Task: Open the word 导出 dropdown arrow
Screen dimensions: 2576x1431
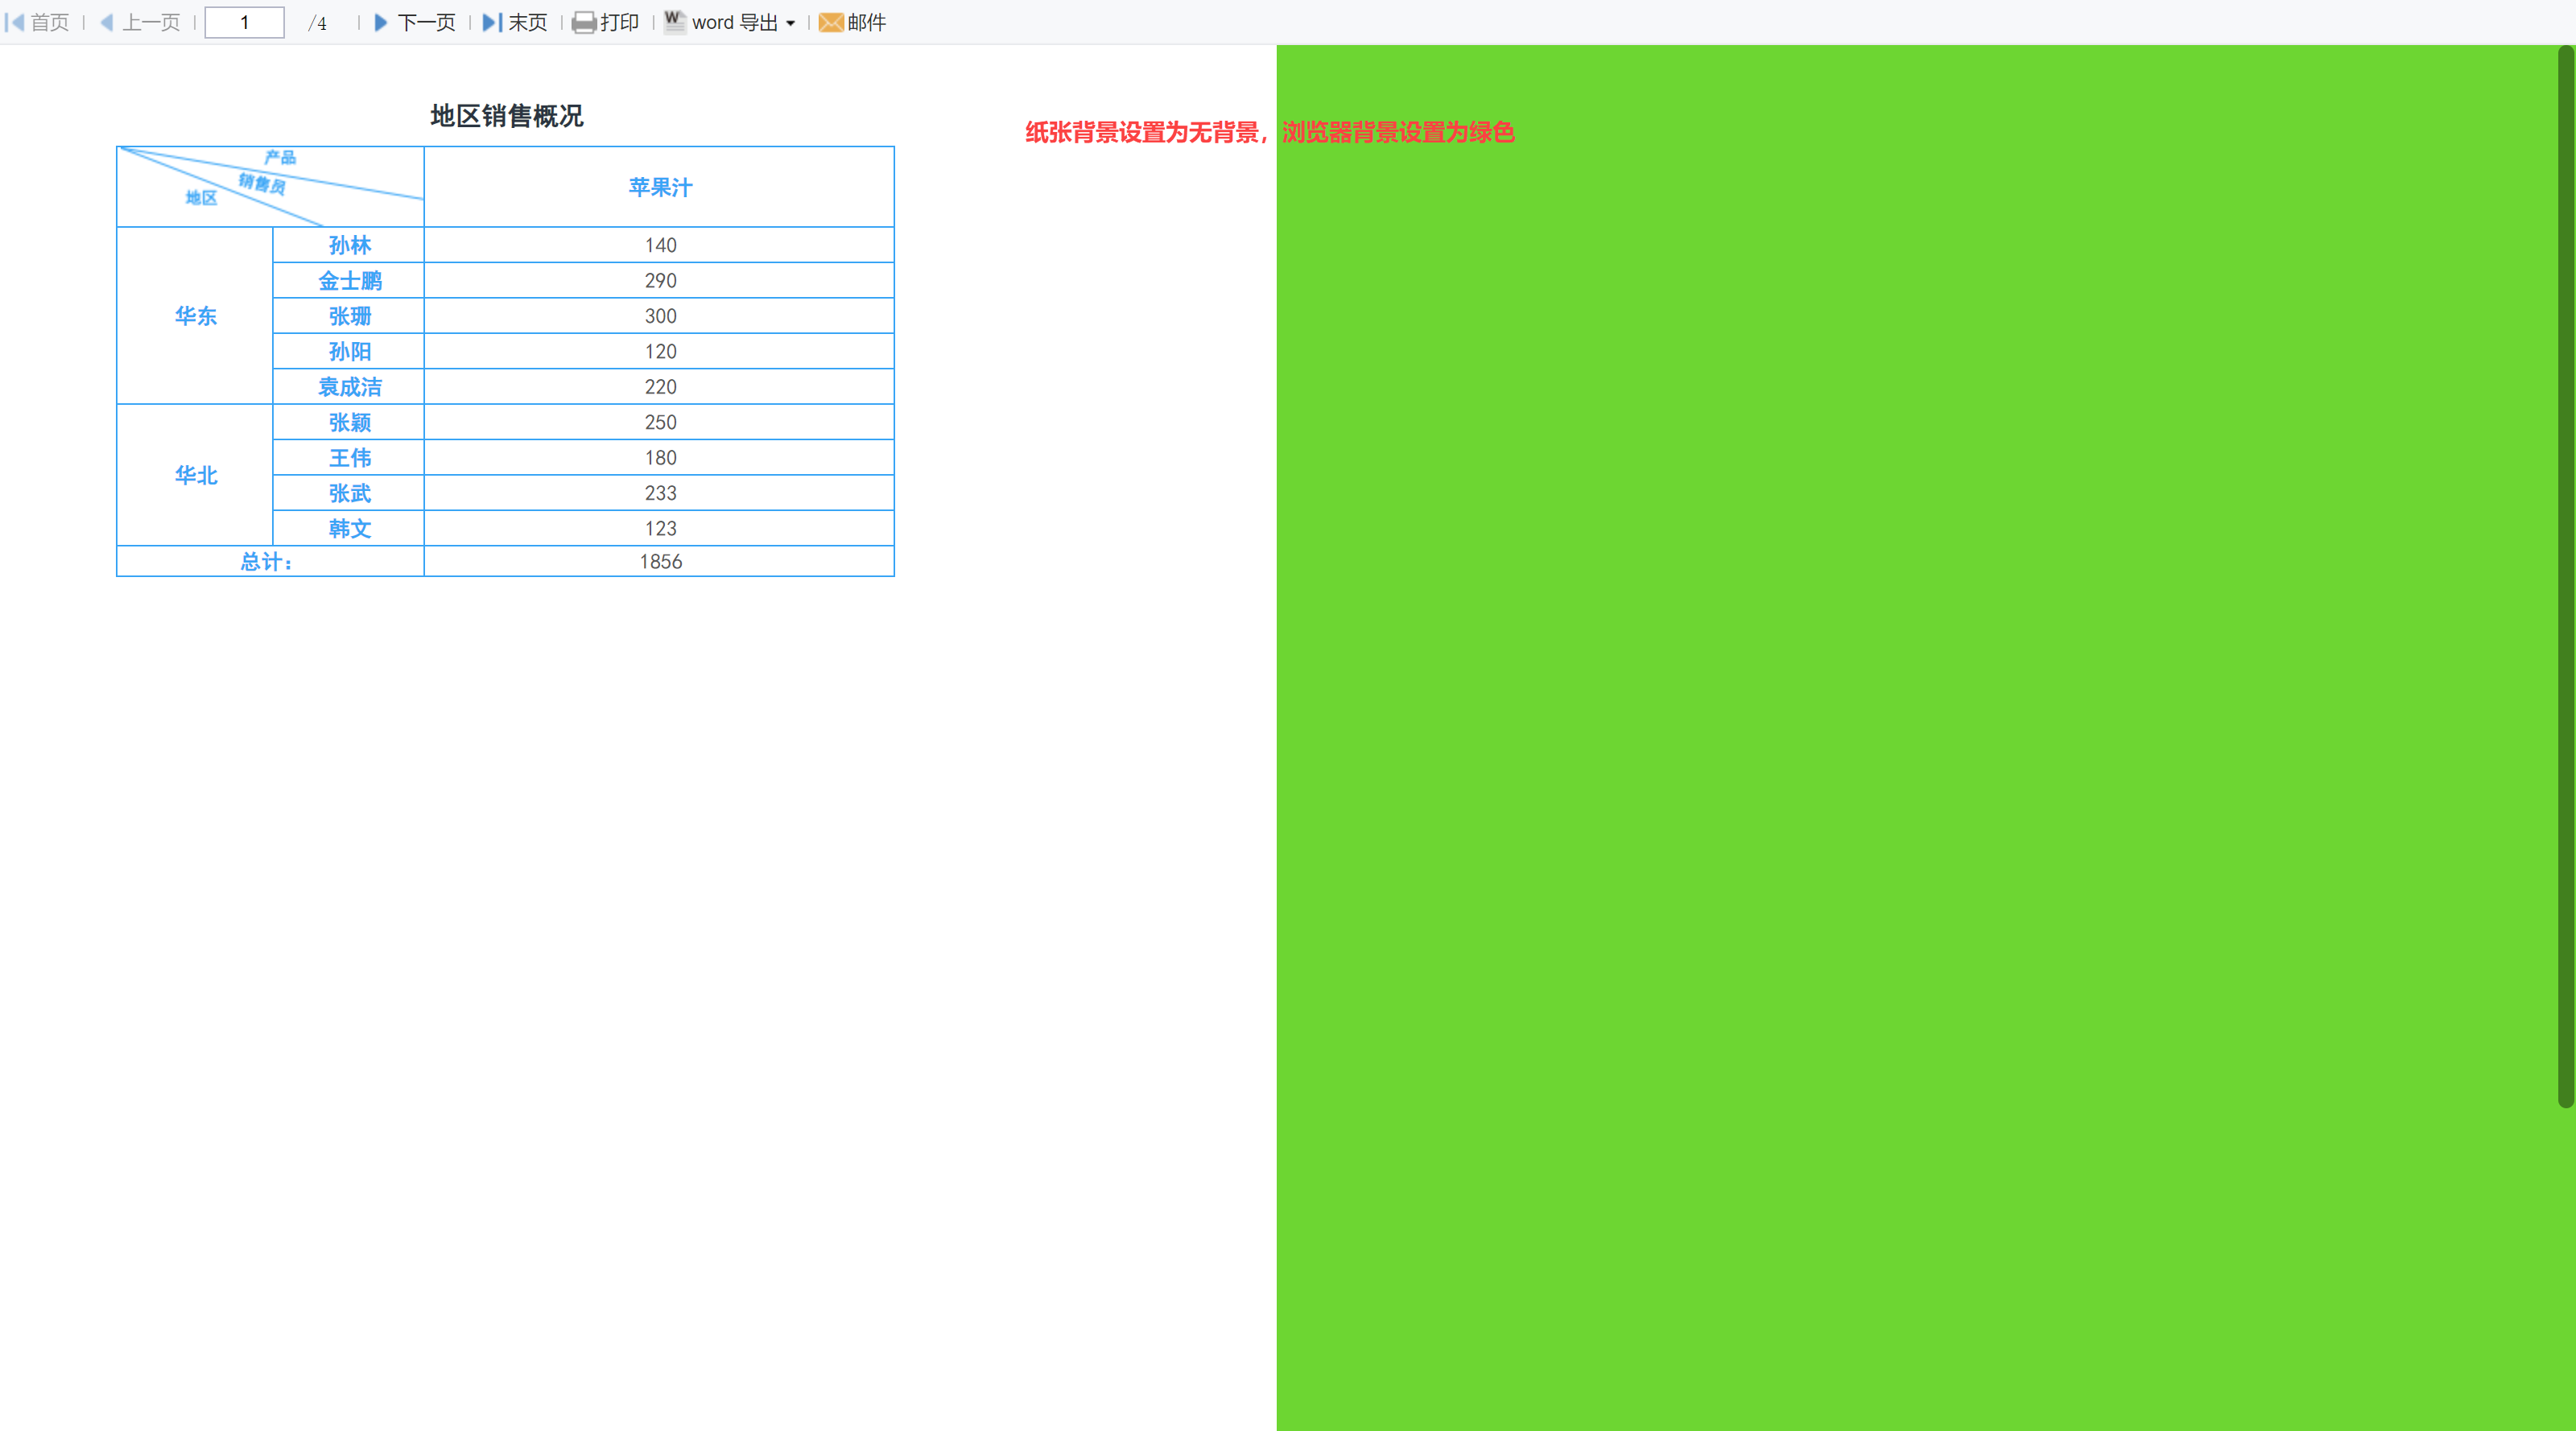Action: [790, 23]
